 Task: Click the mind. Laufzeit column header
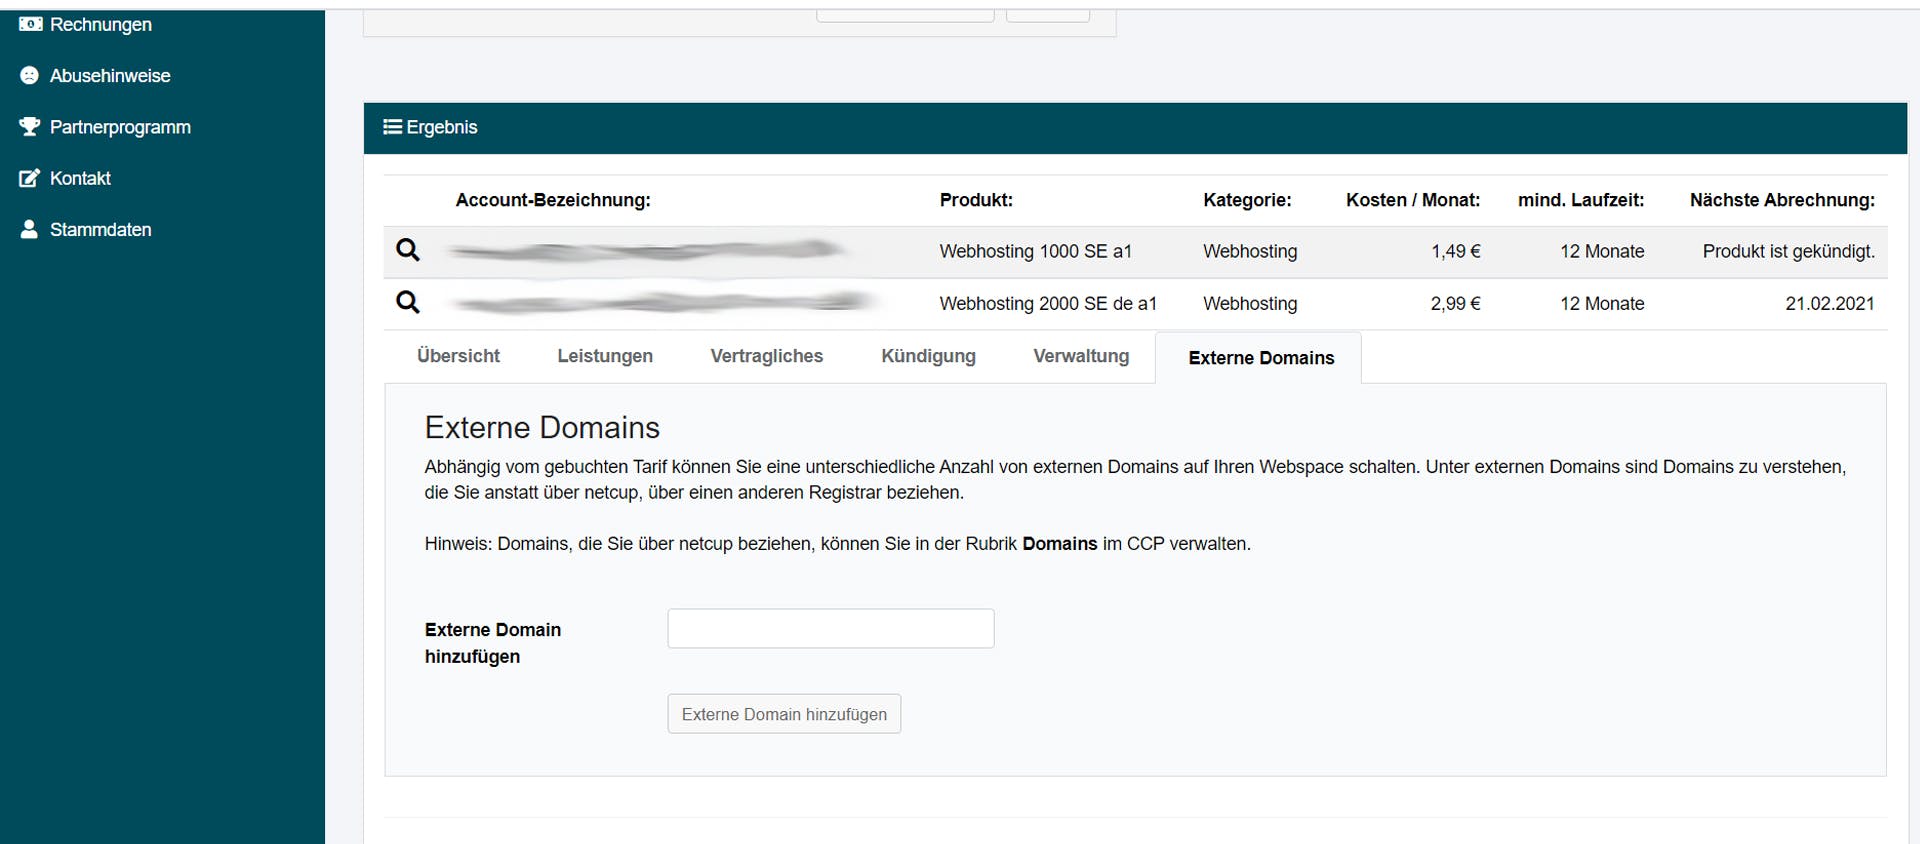coord(1581,200)
